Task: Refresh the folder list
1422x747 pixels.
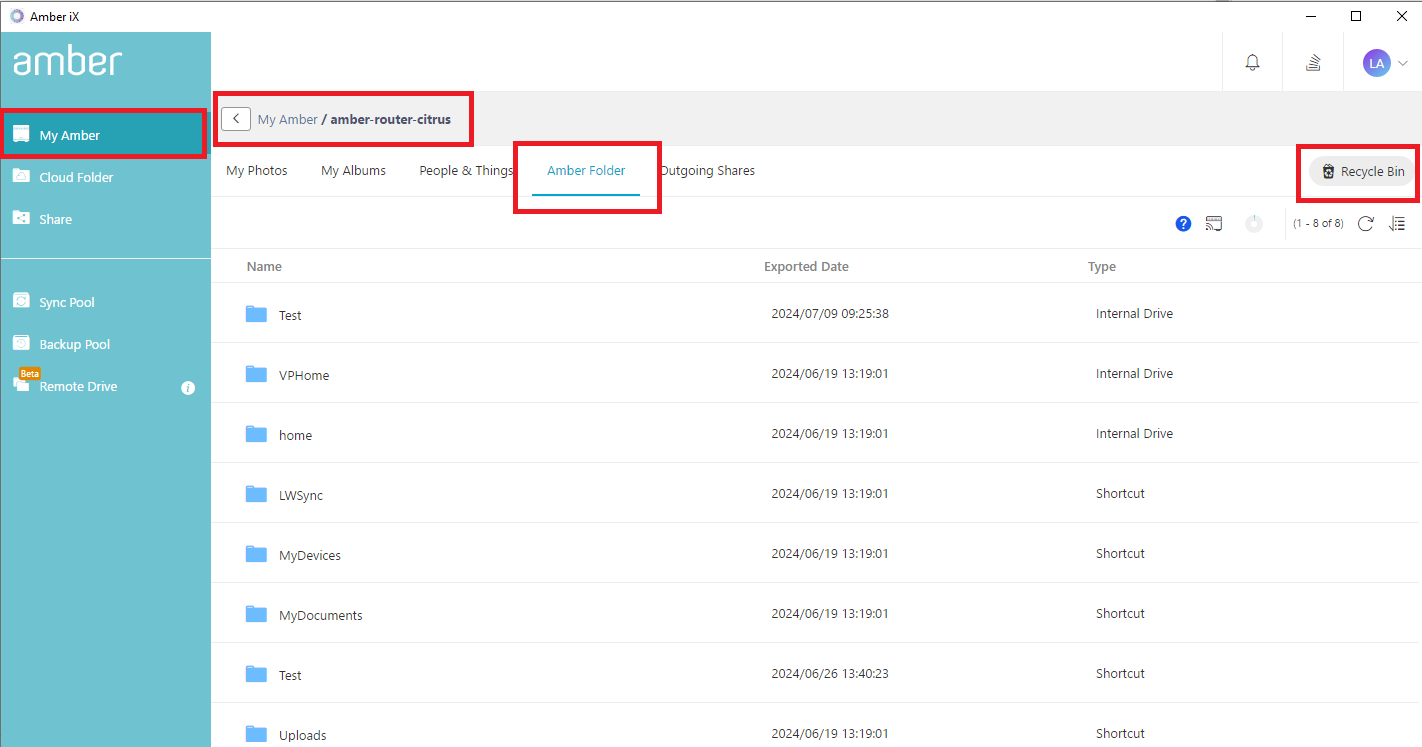Action: coord(1365,224)
